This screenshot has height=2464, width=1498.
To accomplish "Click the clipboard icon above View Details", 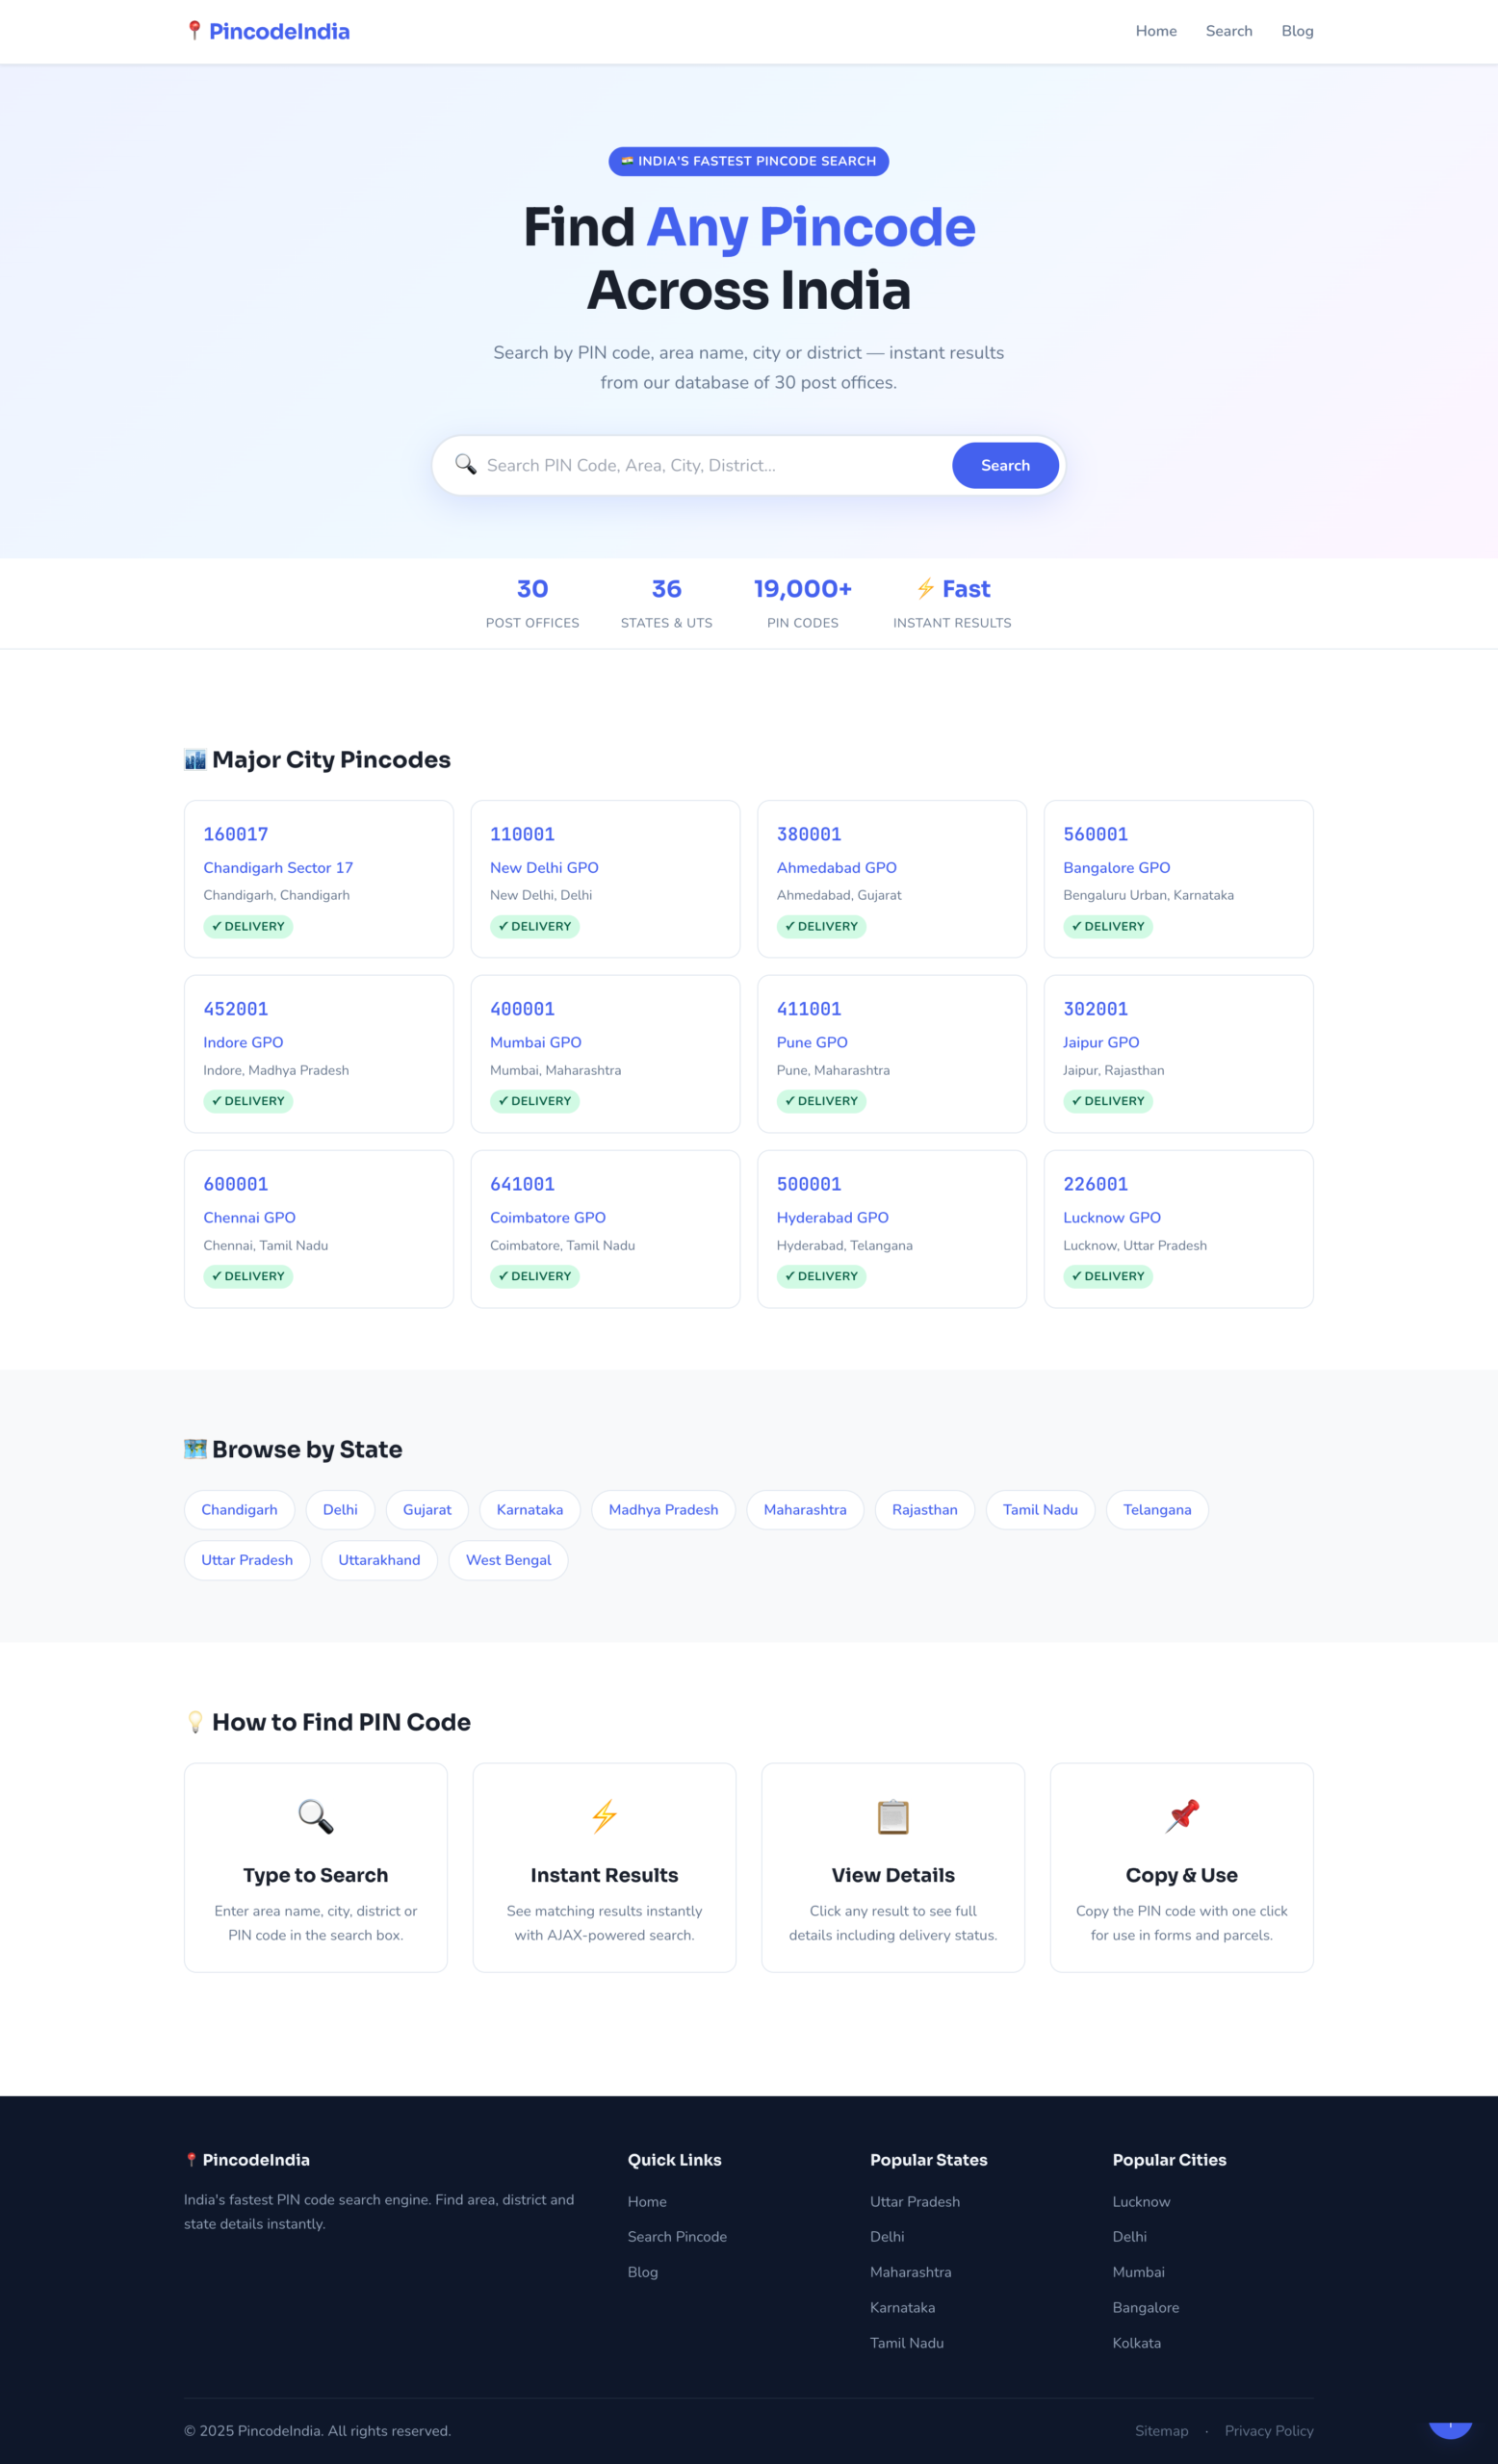I will tap(893, 1816).
